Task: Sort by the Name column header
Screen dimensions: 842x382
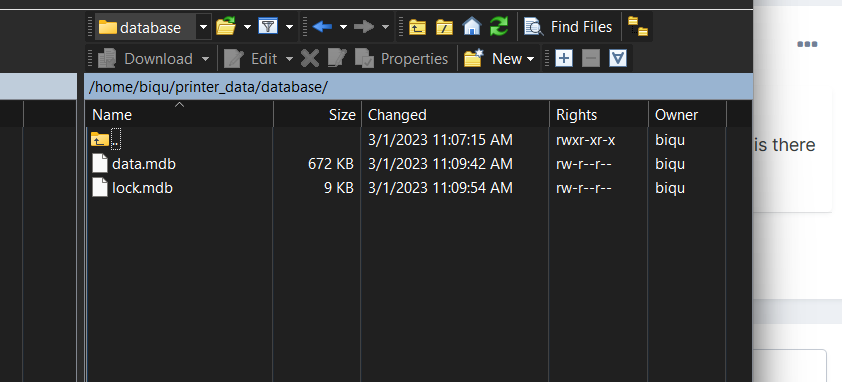Action: tap(179, 114)
